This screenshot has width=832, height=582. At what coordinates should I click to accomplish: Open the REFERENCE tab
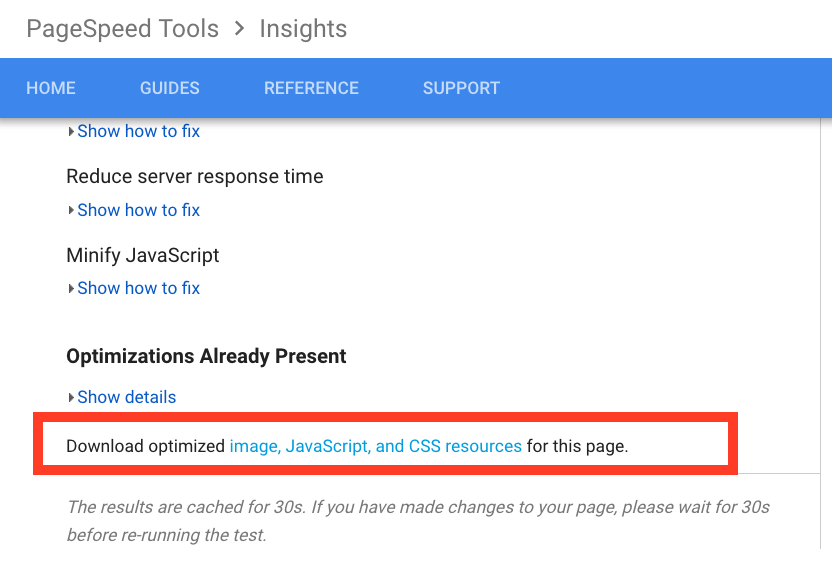311,88
